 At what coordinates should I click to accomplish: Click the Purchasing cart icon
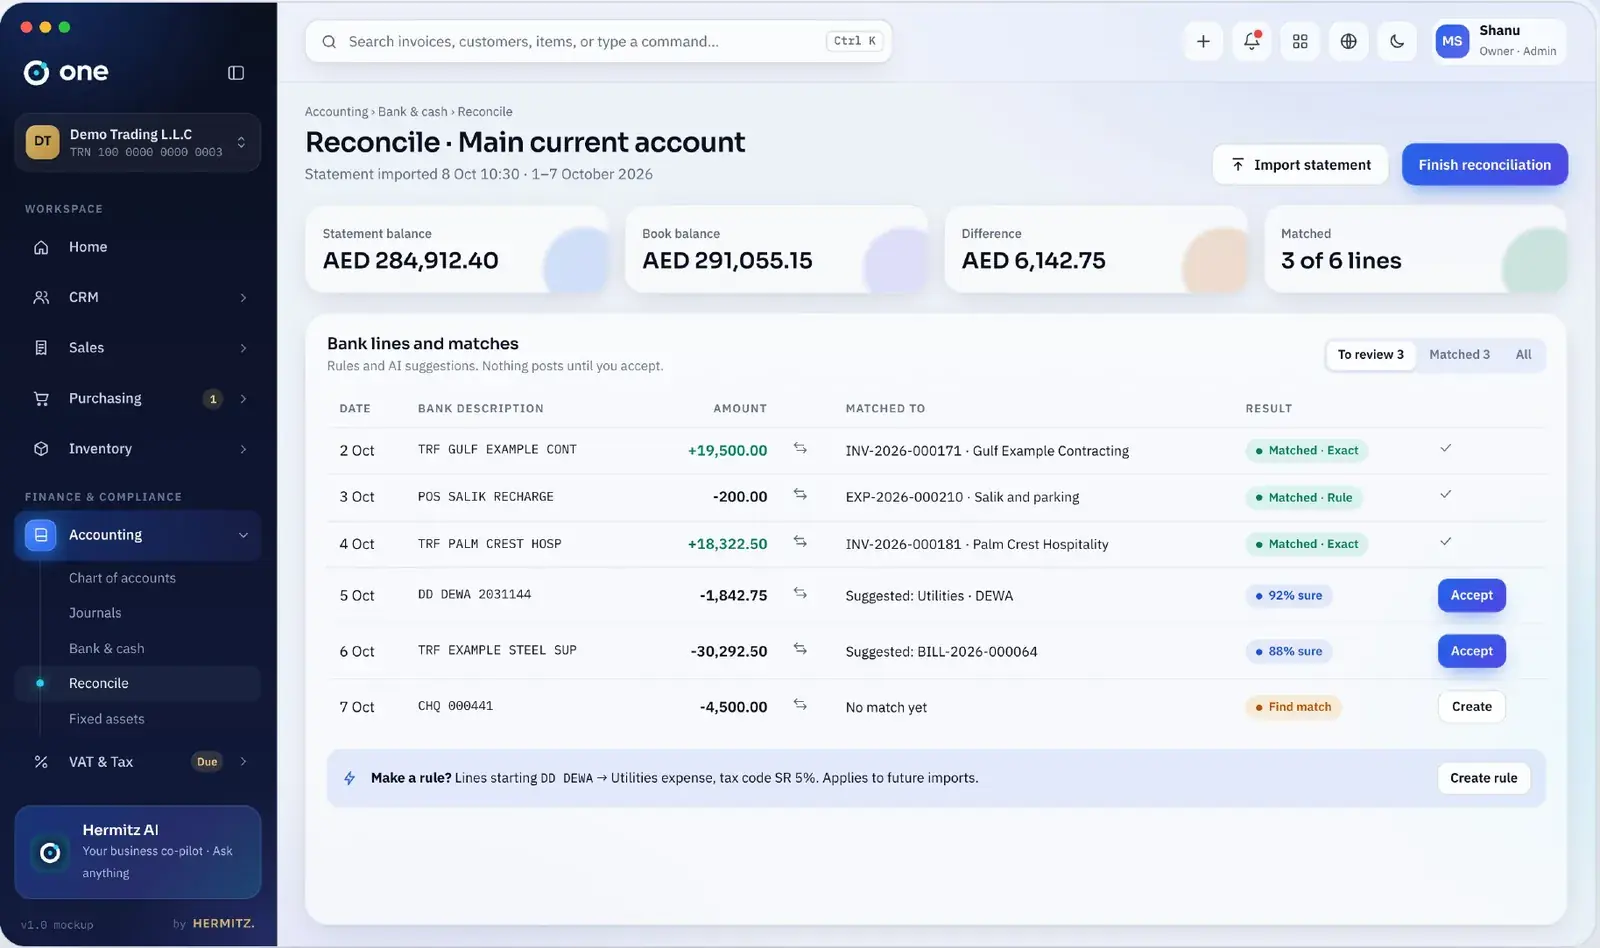pos(41,398)
